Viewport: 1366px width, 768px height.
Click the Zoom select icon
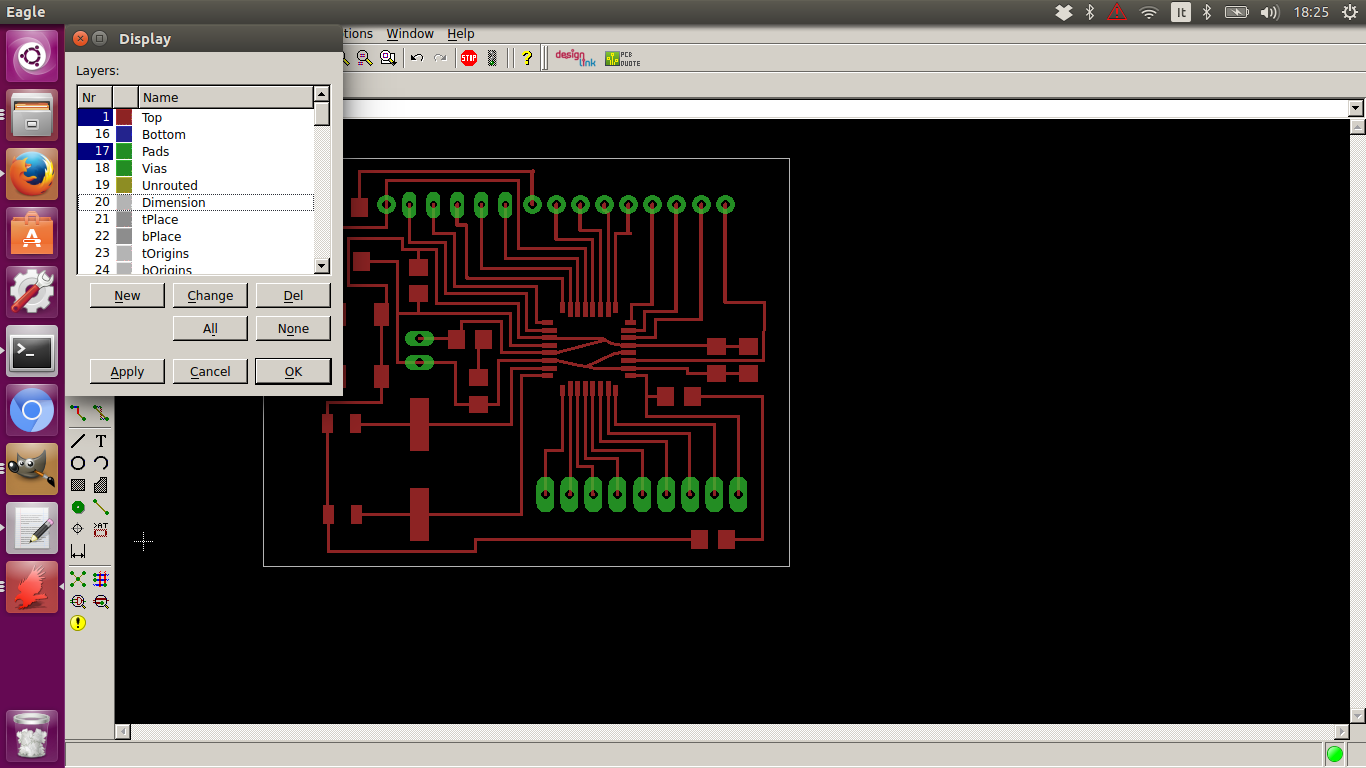[387, 58]
